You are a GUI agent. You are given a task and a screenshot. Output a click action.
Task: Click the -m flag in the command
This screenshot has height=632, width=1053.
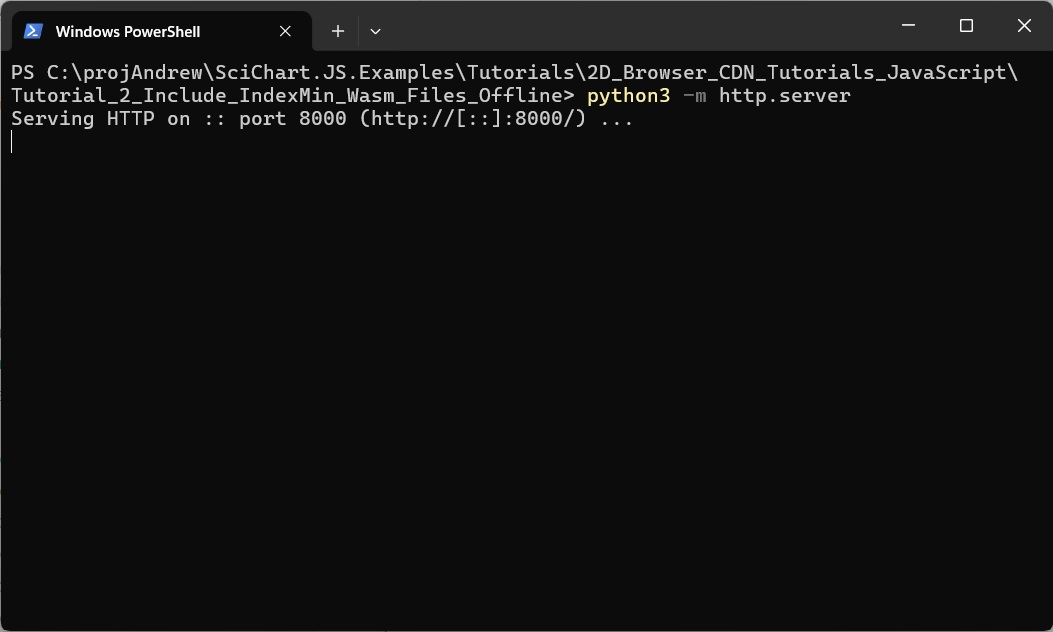(694, 96)
